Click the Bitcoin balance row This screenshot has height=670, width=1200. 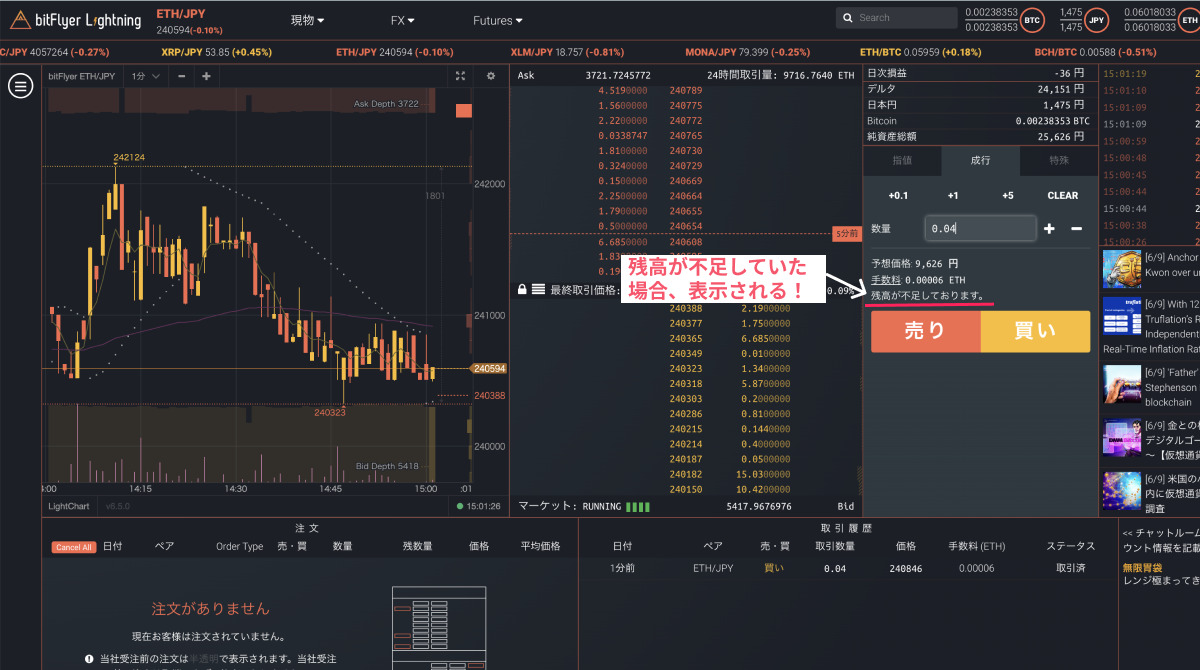coord(980,120)
